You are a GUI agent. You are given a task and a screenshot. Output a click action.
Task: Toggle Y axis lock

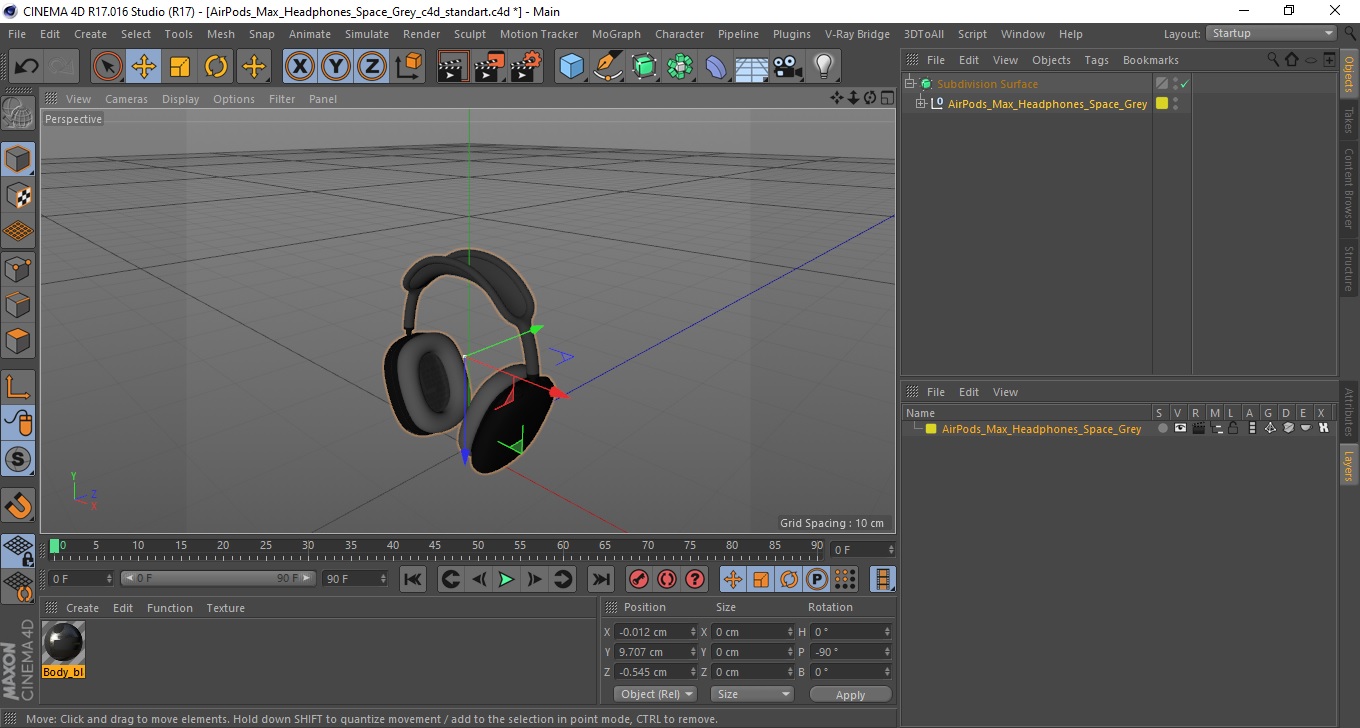click(x=336, y=67)
